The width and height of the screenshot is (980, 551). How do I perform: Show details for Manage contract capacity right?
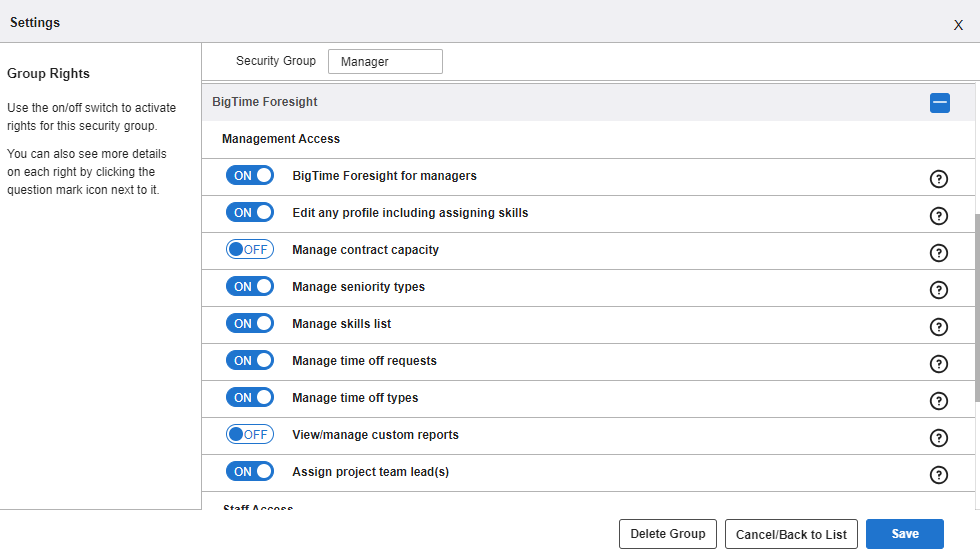pos(938,253)
